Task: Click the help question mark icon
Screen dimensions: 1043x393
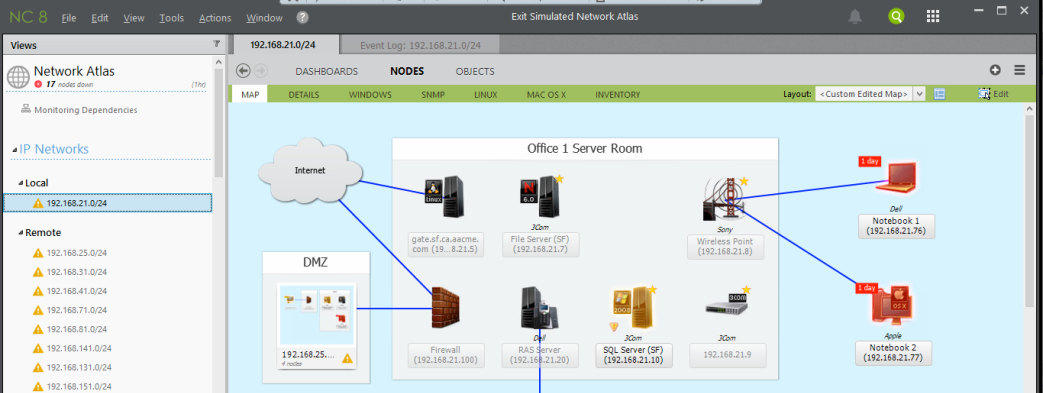Action: pyautogui.click(x=303, y=17)
